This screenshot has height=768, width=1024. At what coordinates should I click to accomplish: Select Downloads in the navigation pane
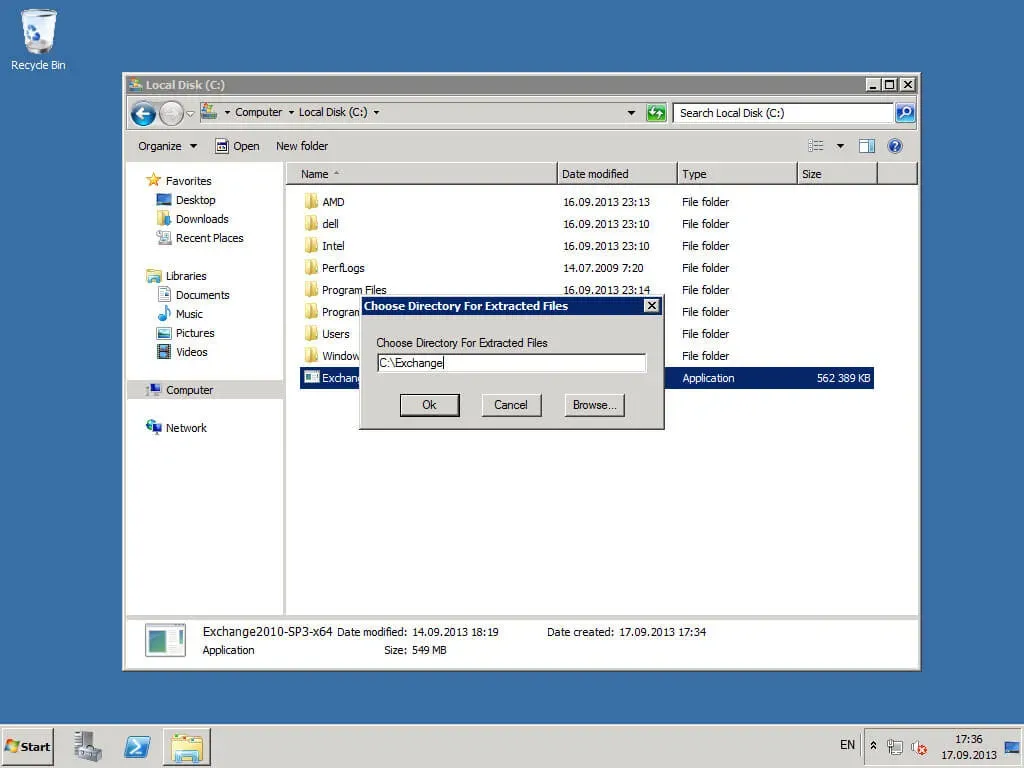(202, 219)
